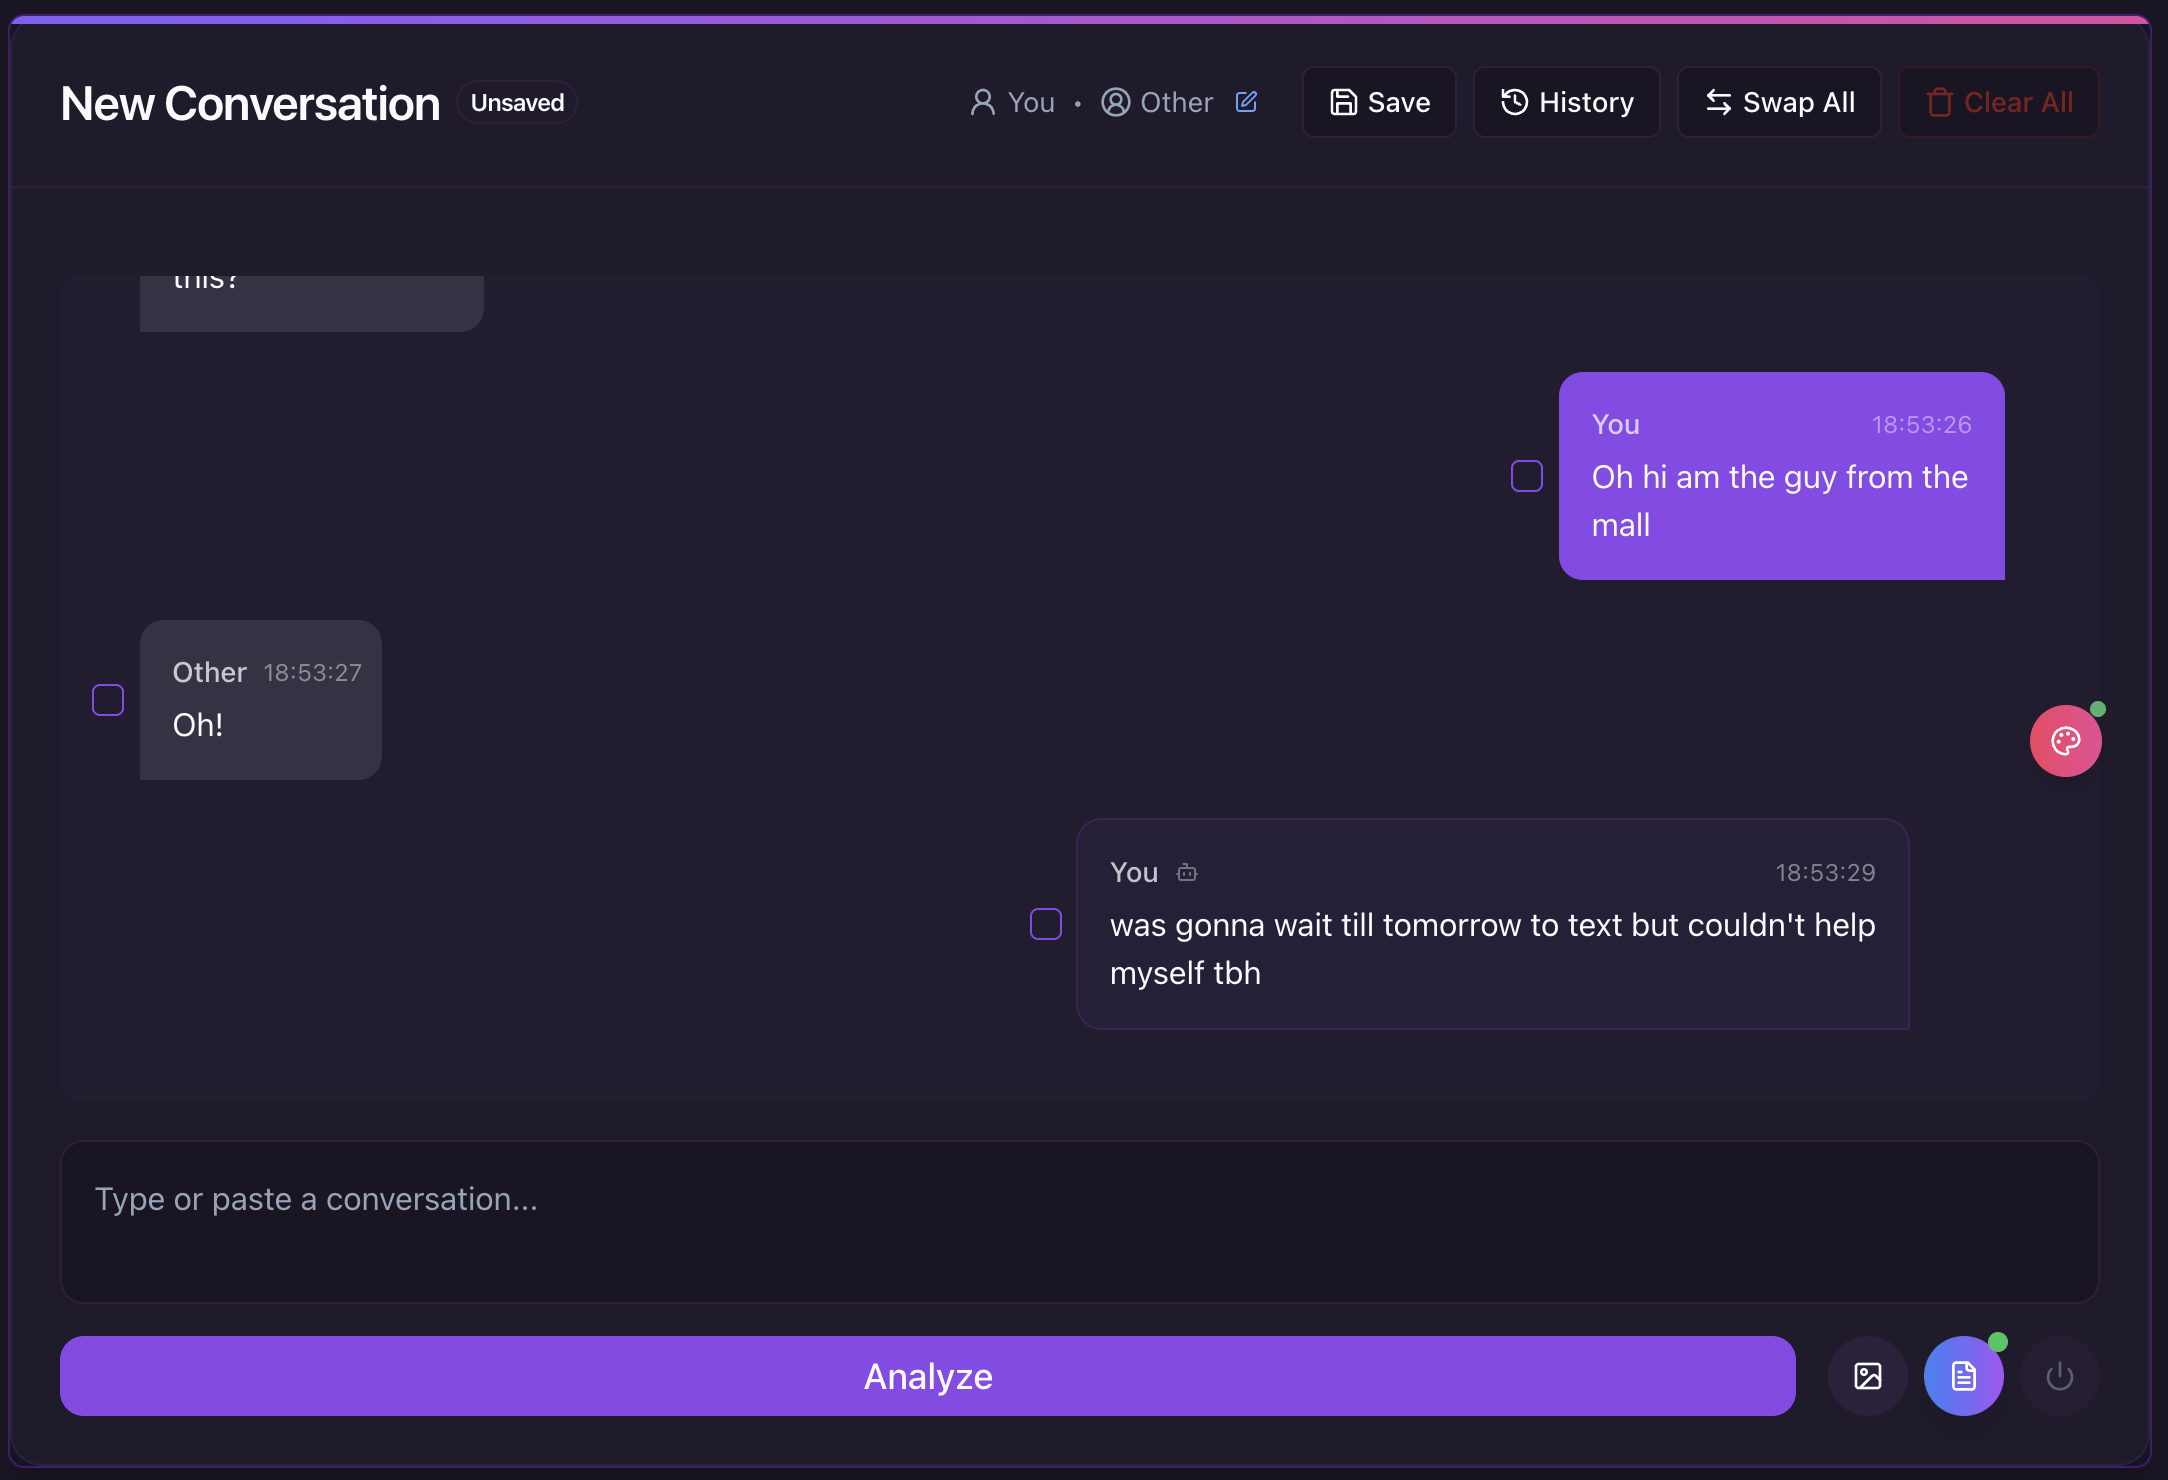Screen dimensions: 2168x1480
Task: Click the New Conversation title
Action: pos(250,103)
